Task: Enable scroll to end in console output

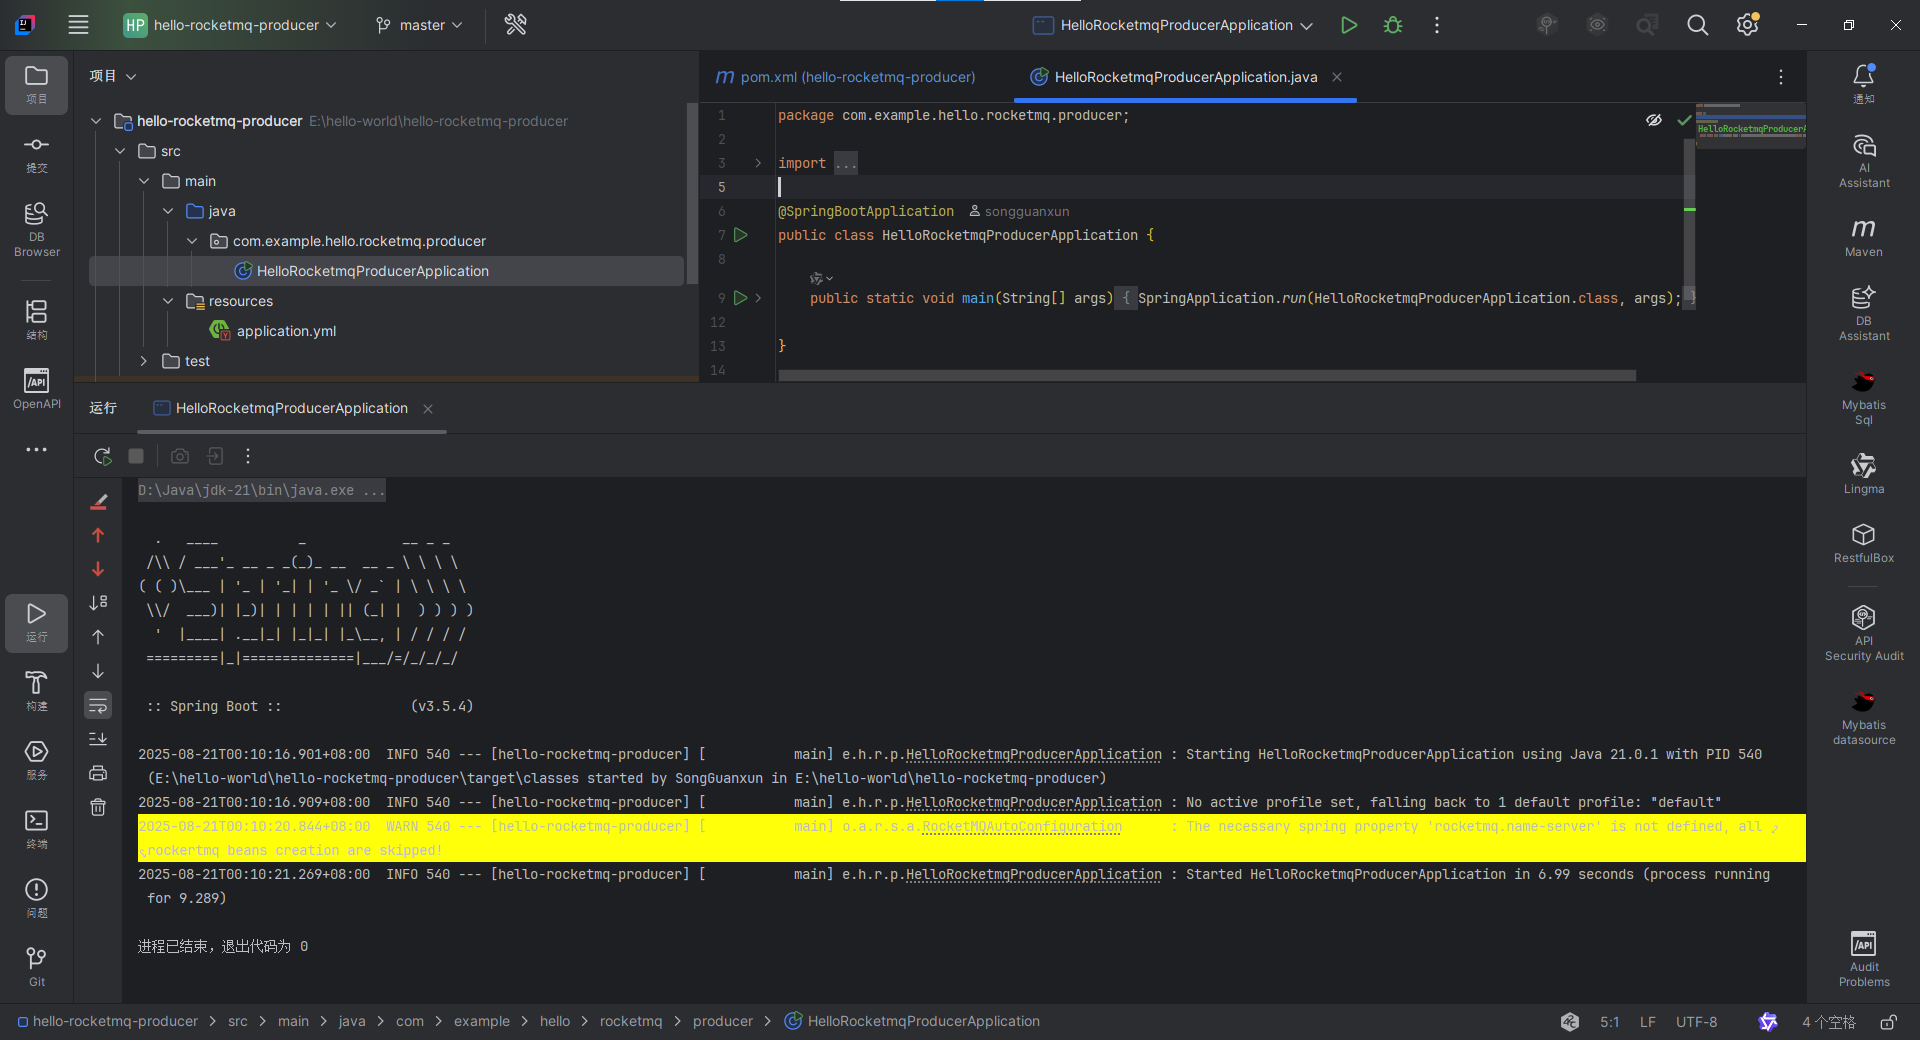Action: 97,739
